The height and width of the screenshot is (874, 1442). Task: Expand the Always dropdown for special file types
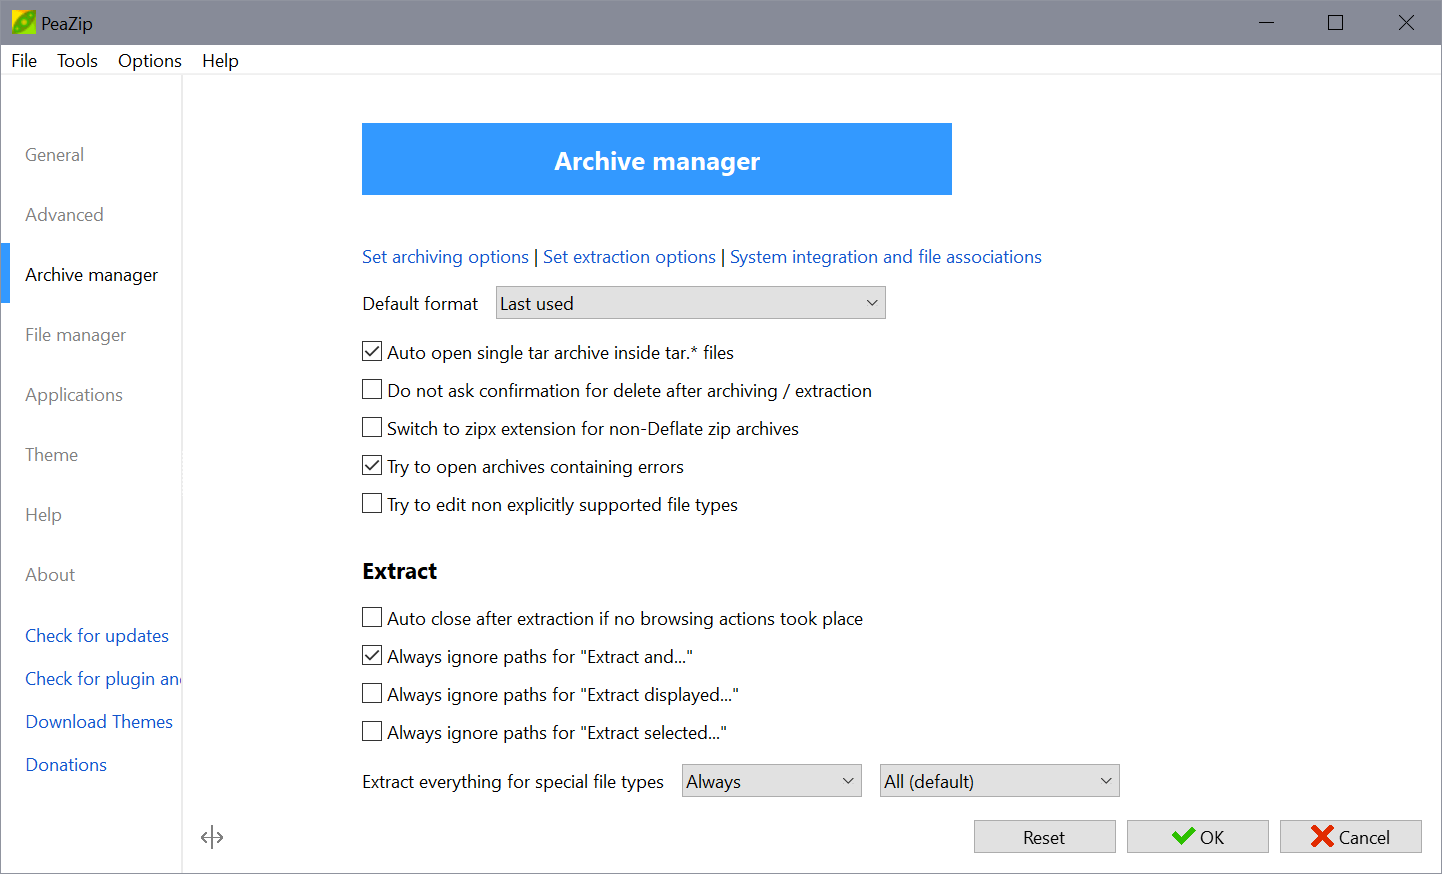771,781
